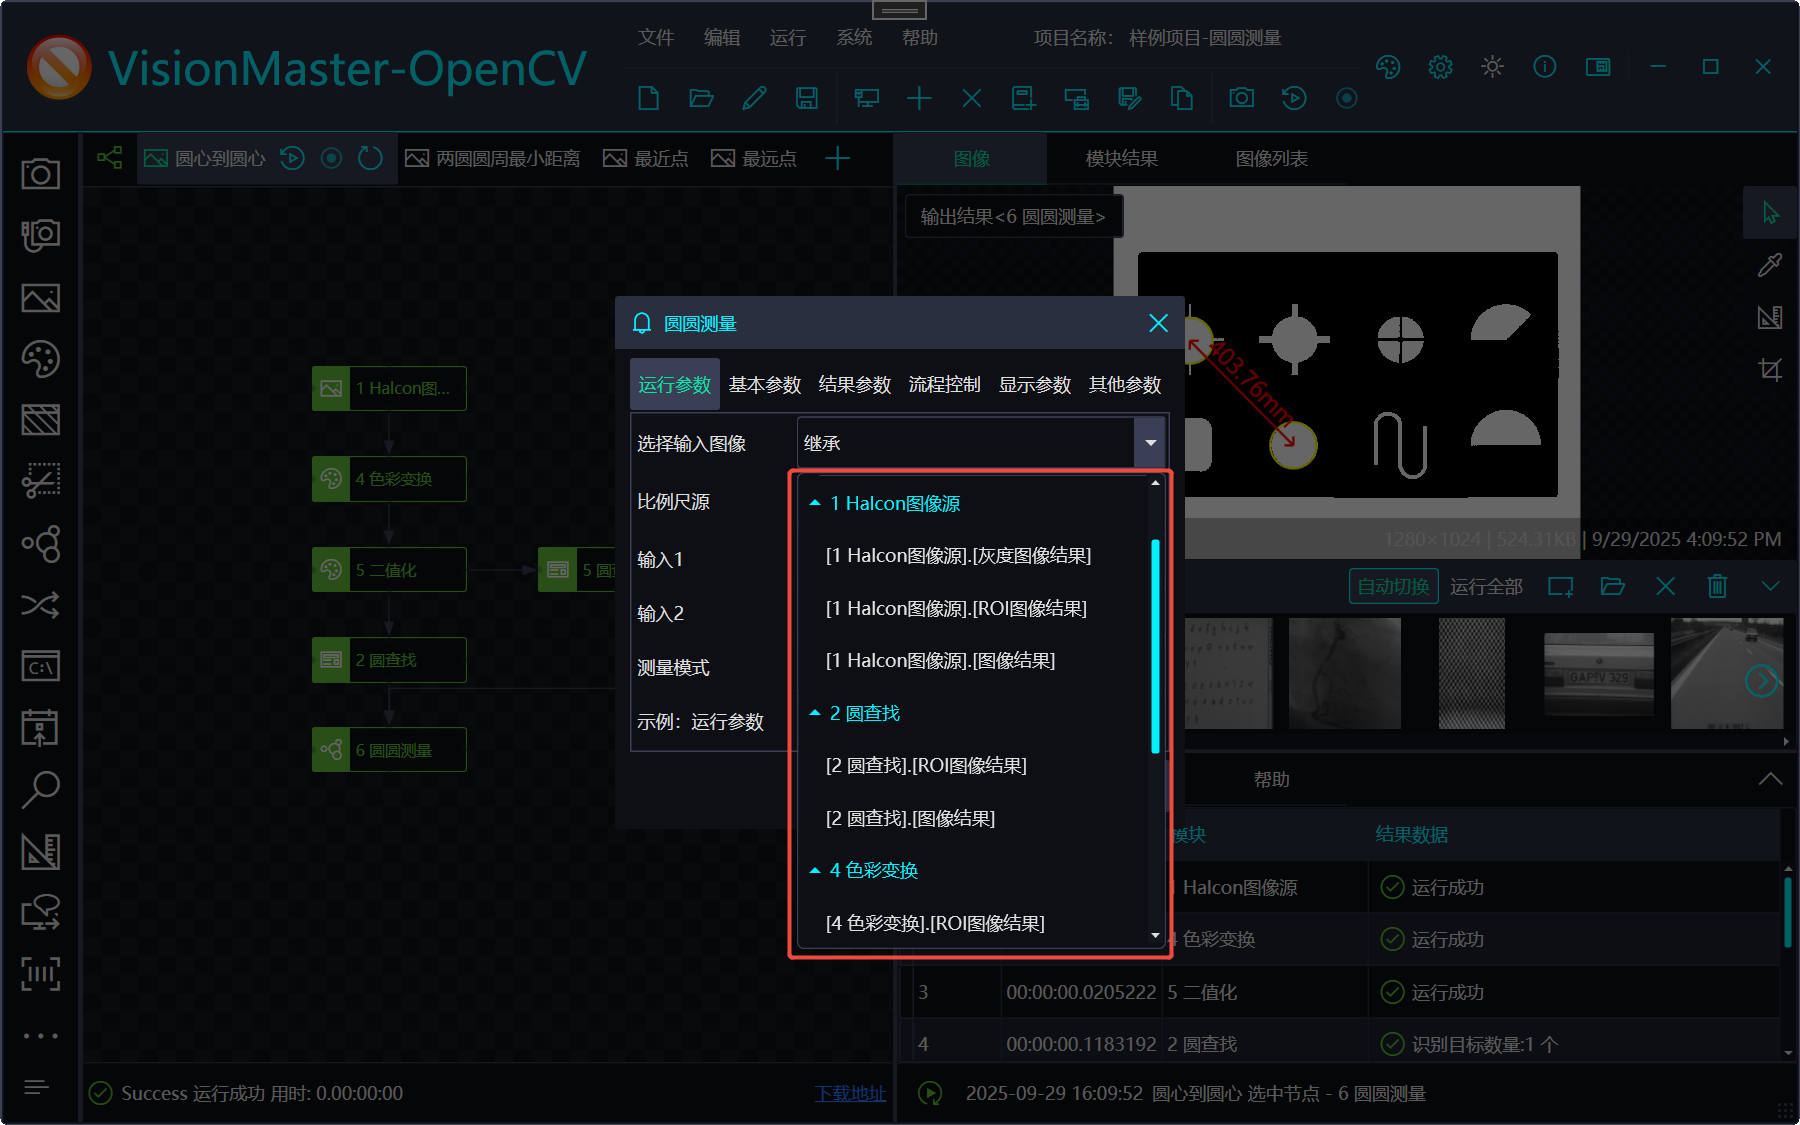Expand image list bar down chevron
This screenshot has width=1800, height=1125.
point(1770,586)
